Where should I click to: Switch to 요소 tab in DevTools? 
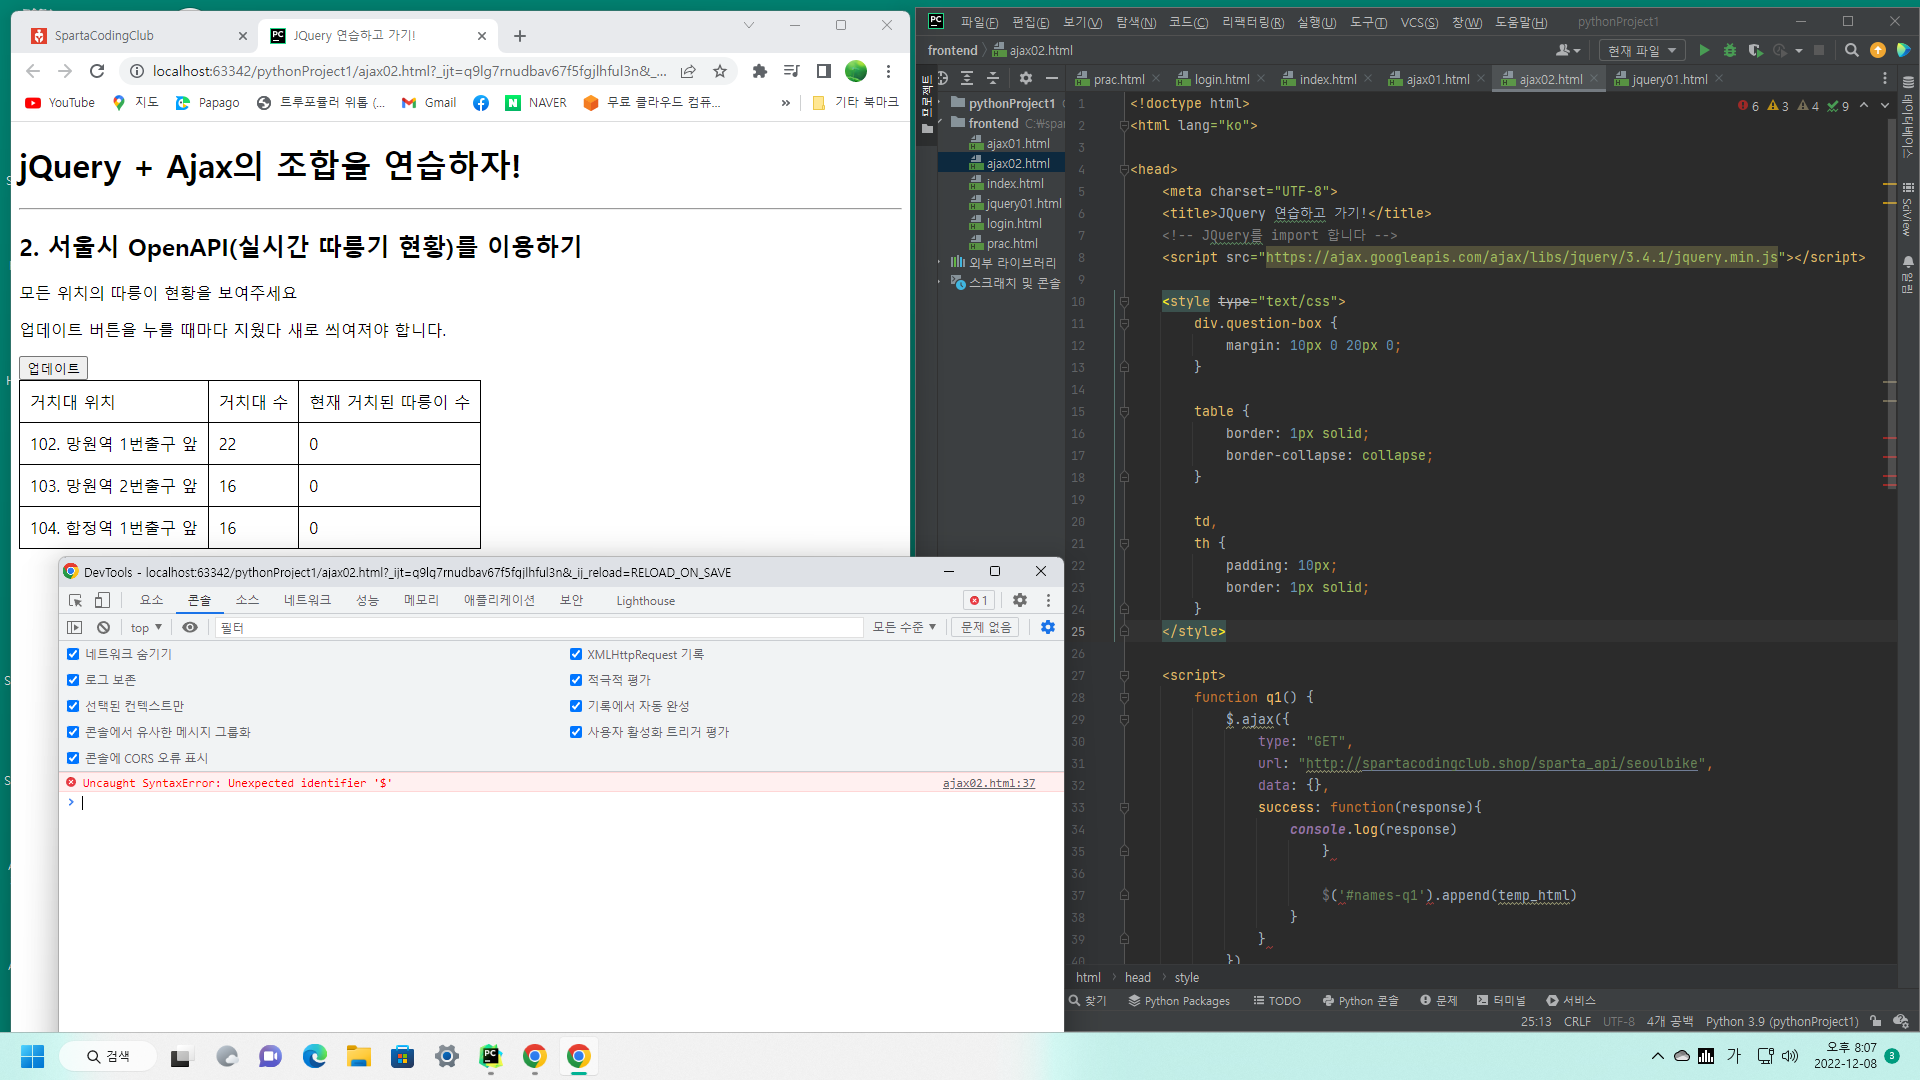click(x=151, y=600)
